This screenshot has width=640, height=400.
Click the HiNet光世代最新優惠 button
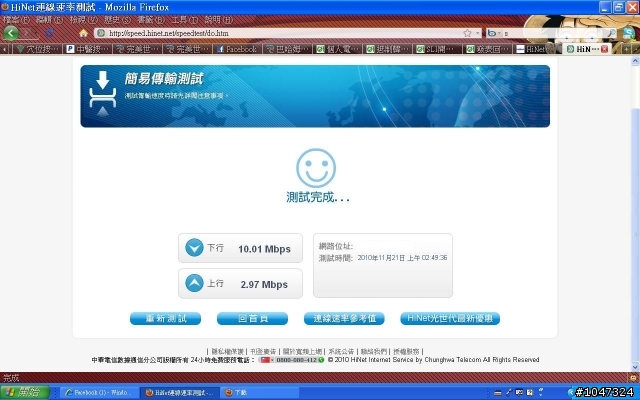450,318
